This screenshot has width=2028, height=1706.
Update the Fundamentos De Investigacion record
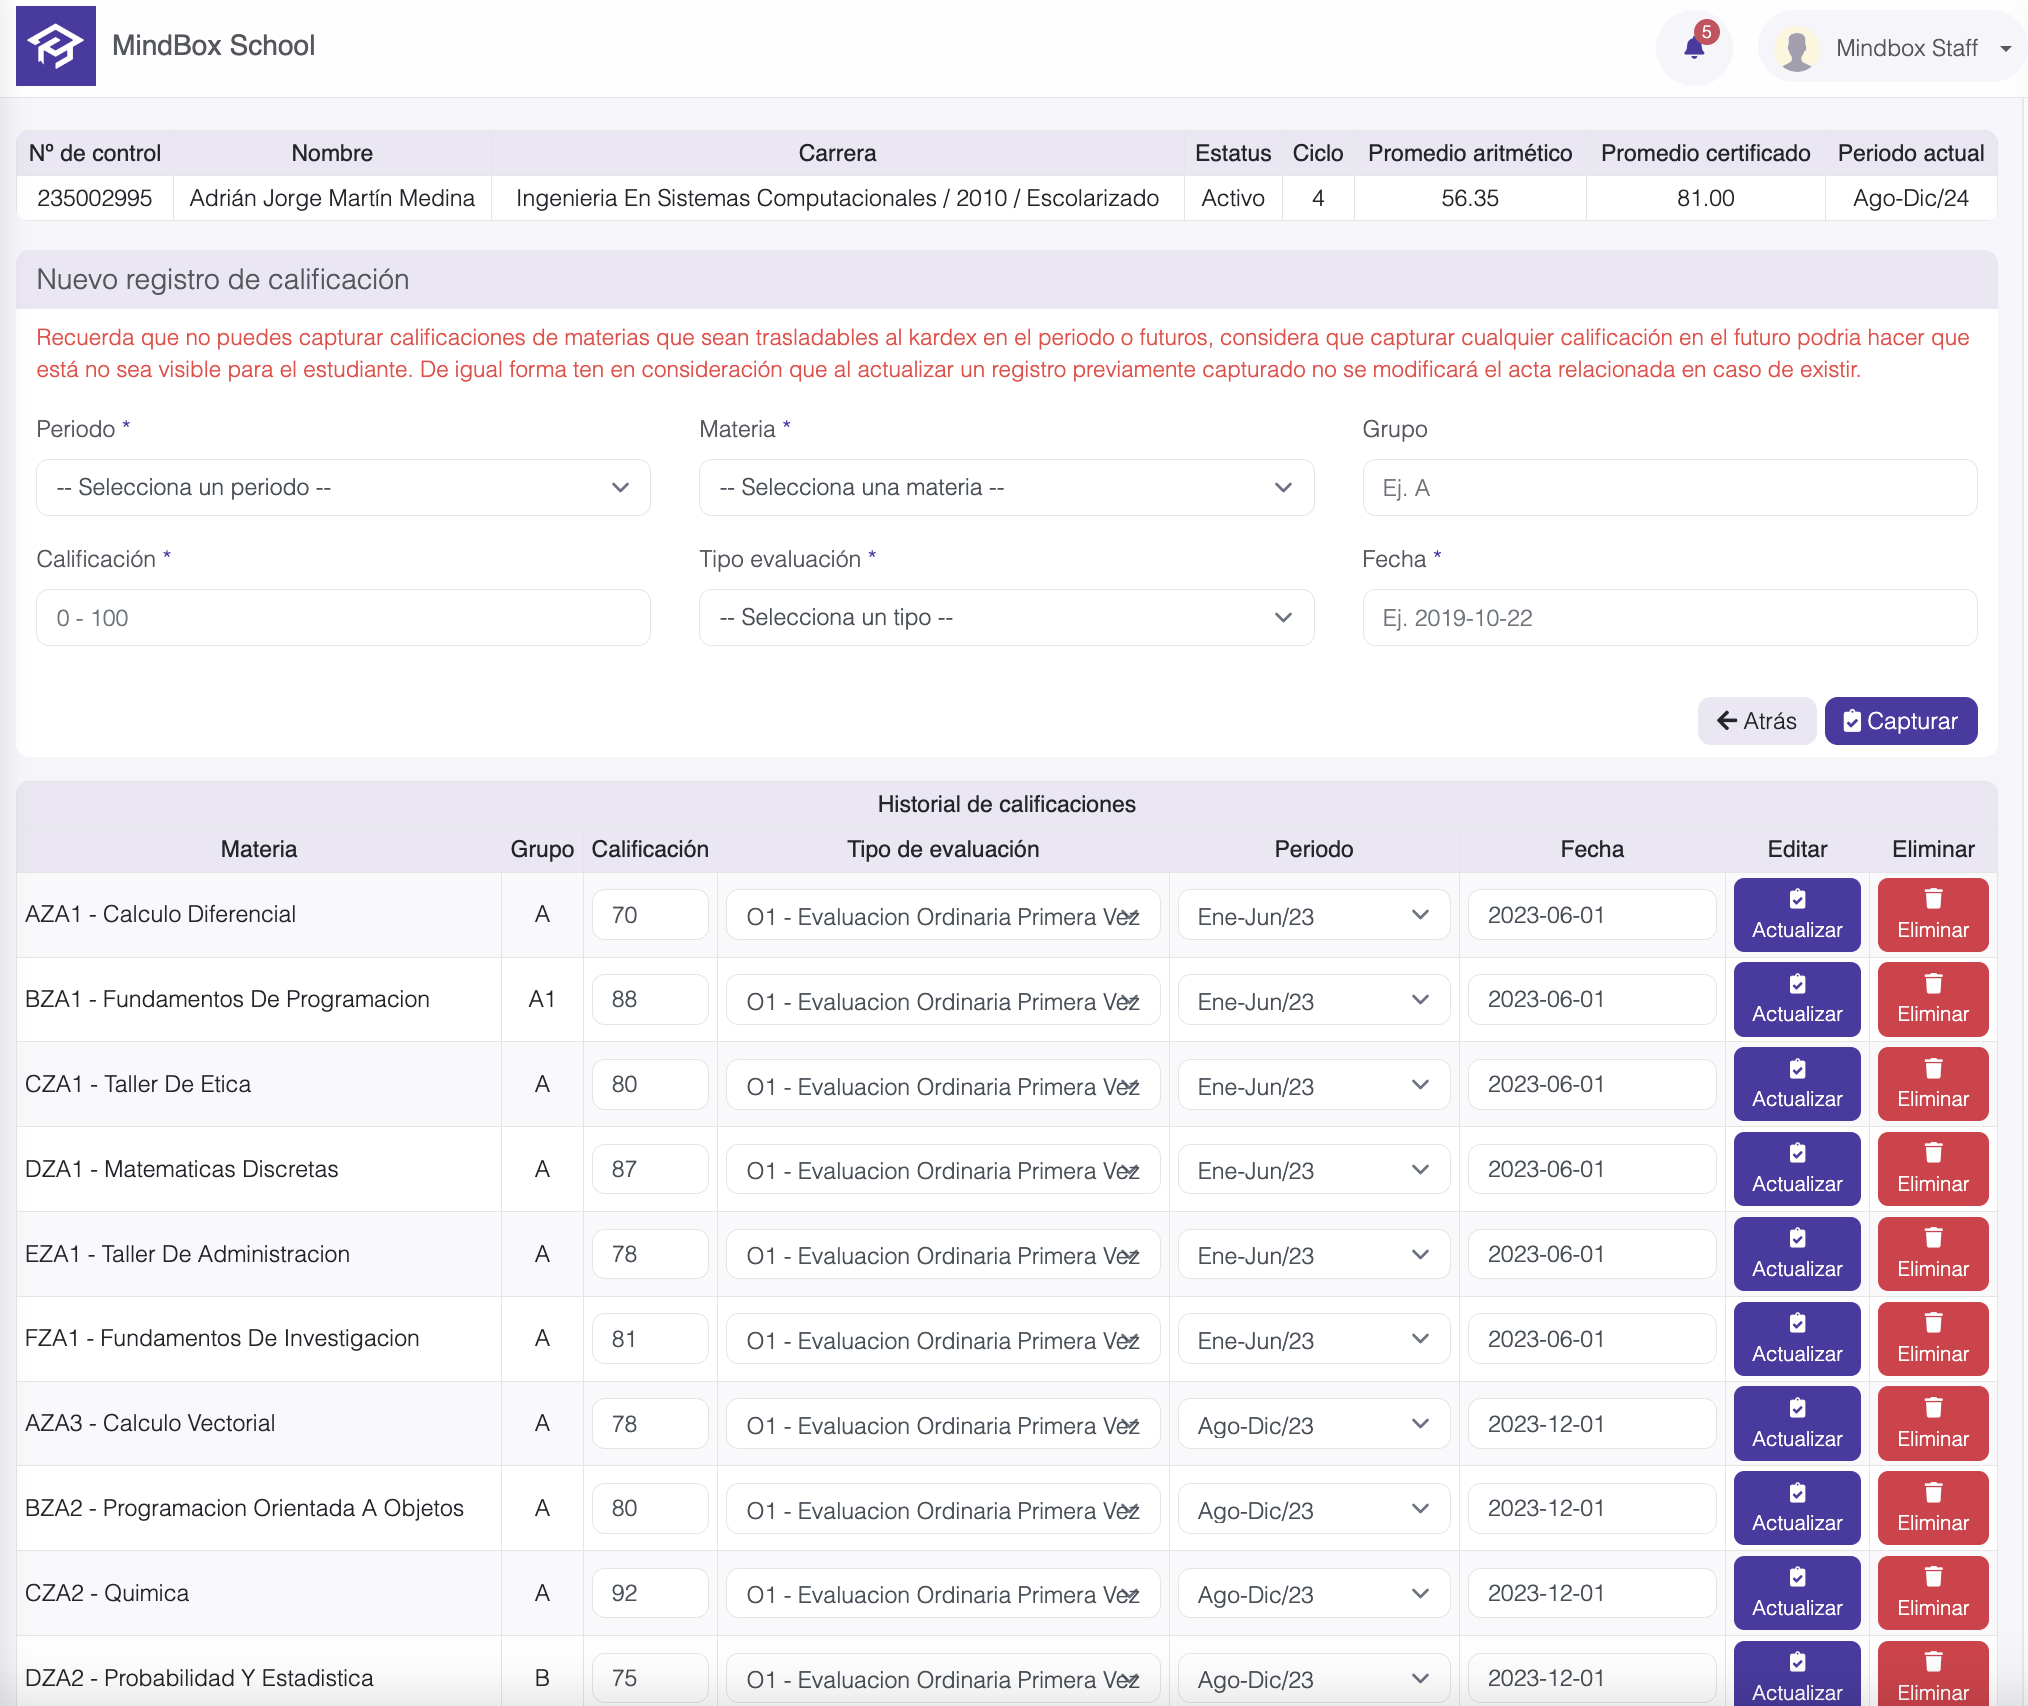(x=1796, y=1339)
